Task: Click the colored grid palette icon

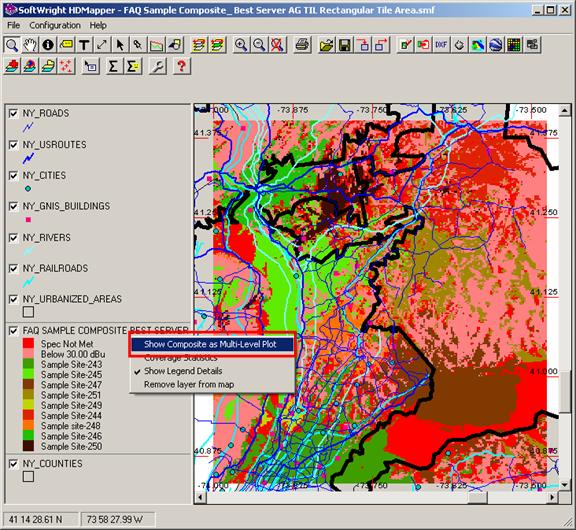Action: 514,45
